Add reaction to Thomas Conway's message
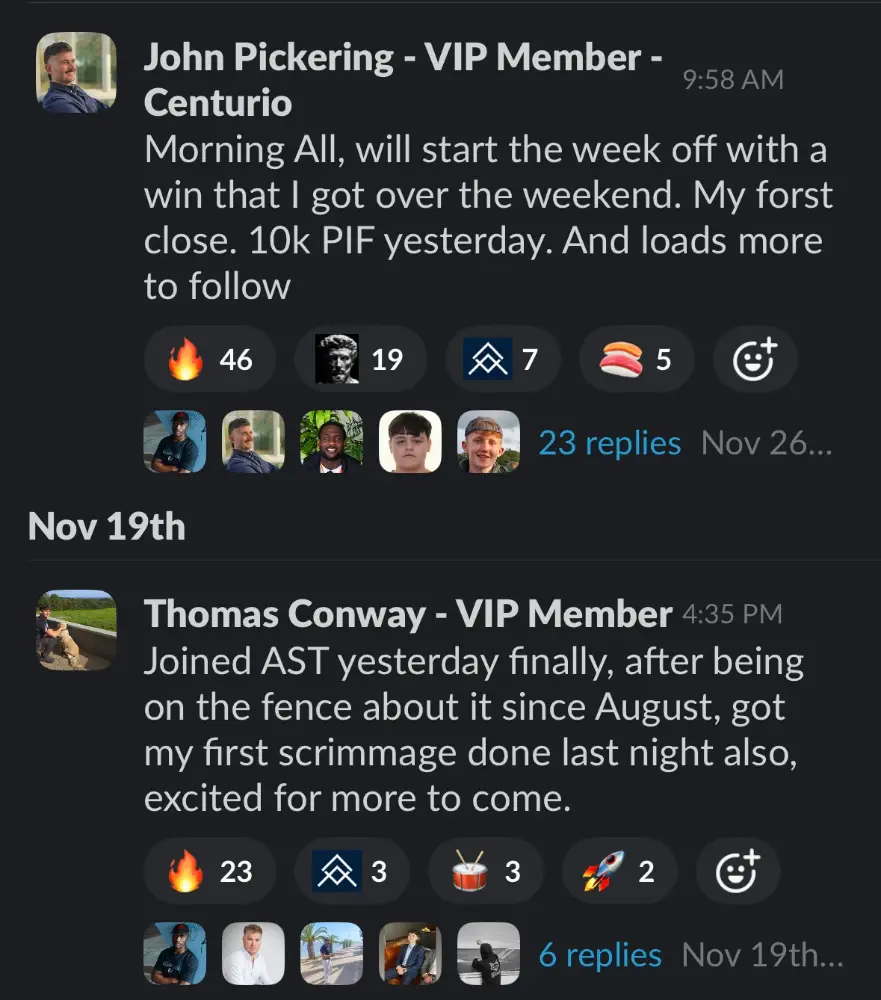The image size is (881, 1000). (738, 871)
